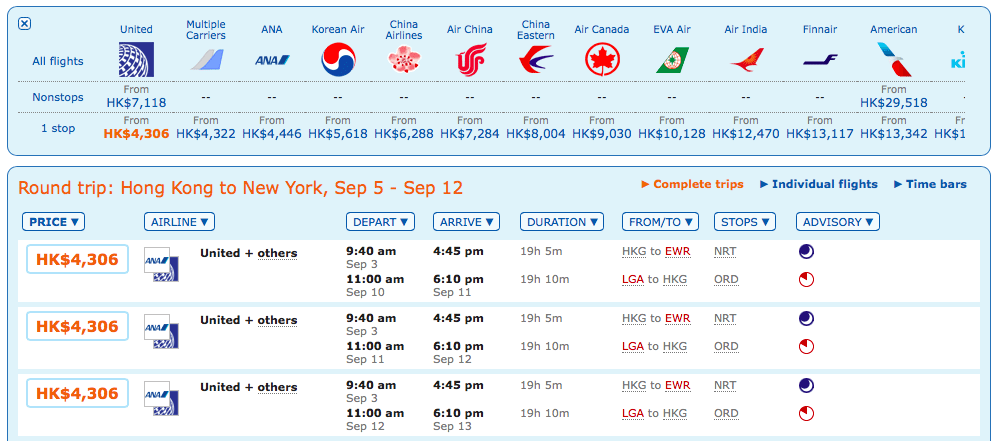The image size is (994, 441).
Task: Click first result's HK$4,306 price button
Action: pyautogui.click(x=77, y=260)
